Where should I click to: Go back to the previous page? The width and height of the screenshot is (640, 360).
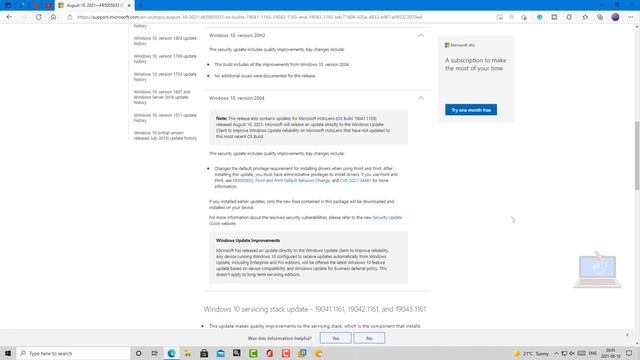pyautogui.click(x=9, y=17)
